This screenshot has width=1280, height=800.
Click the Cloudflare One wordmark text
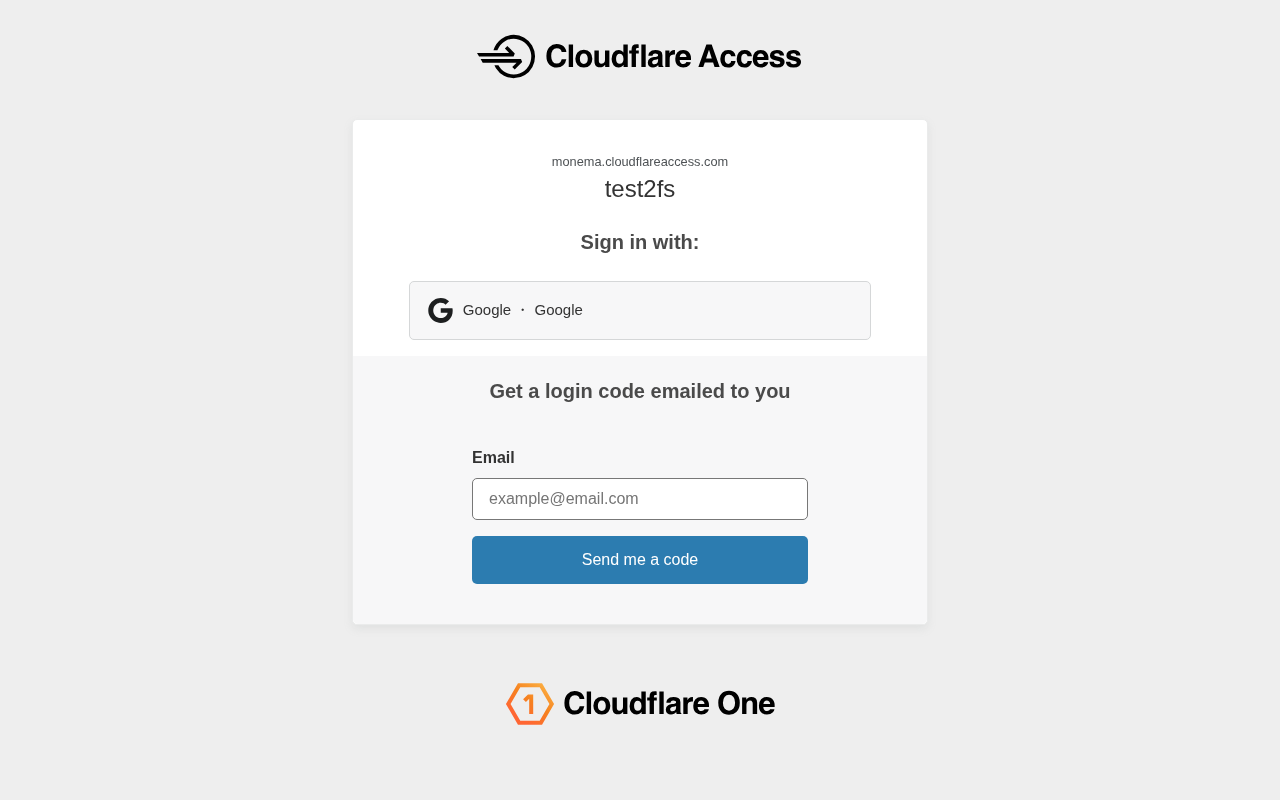669,704
